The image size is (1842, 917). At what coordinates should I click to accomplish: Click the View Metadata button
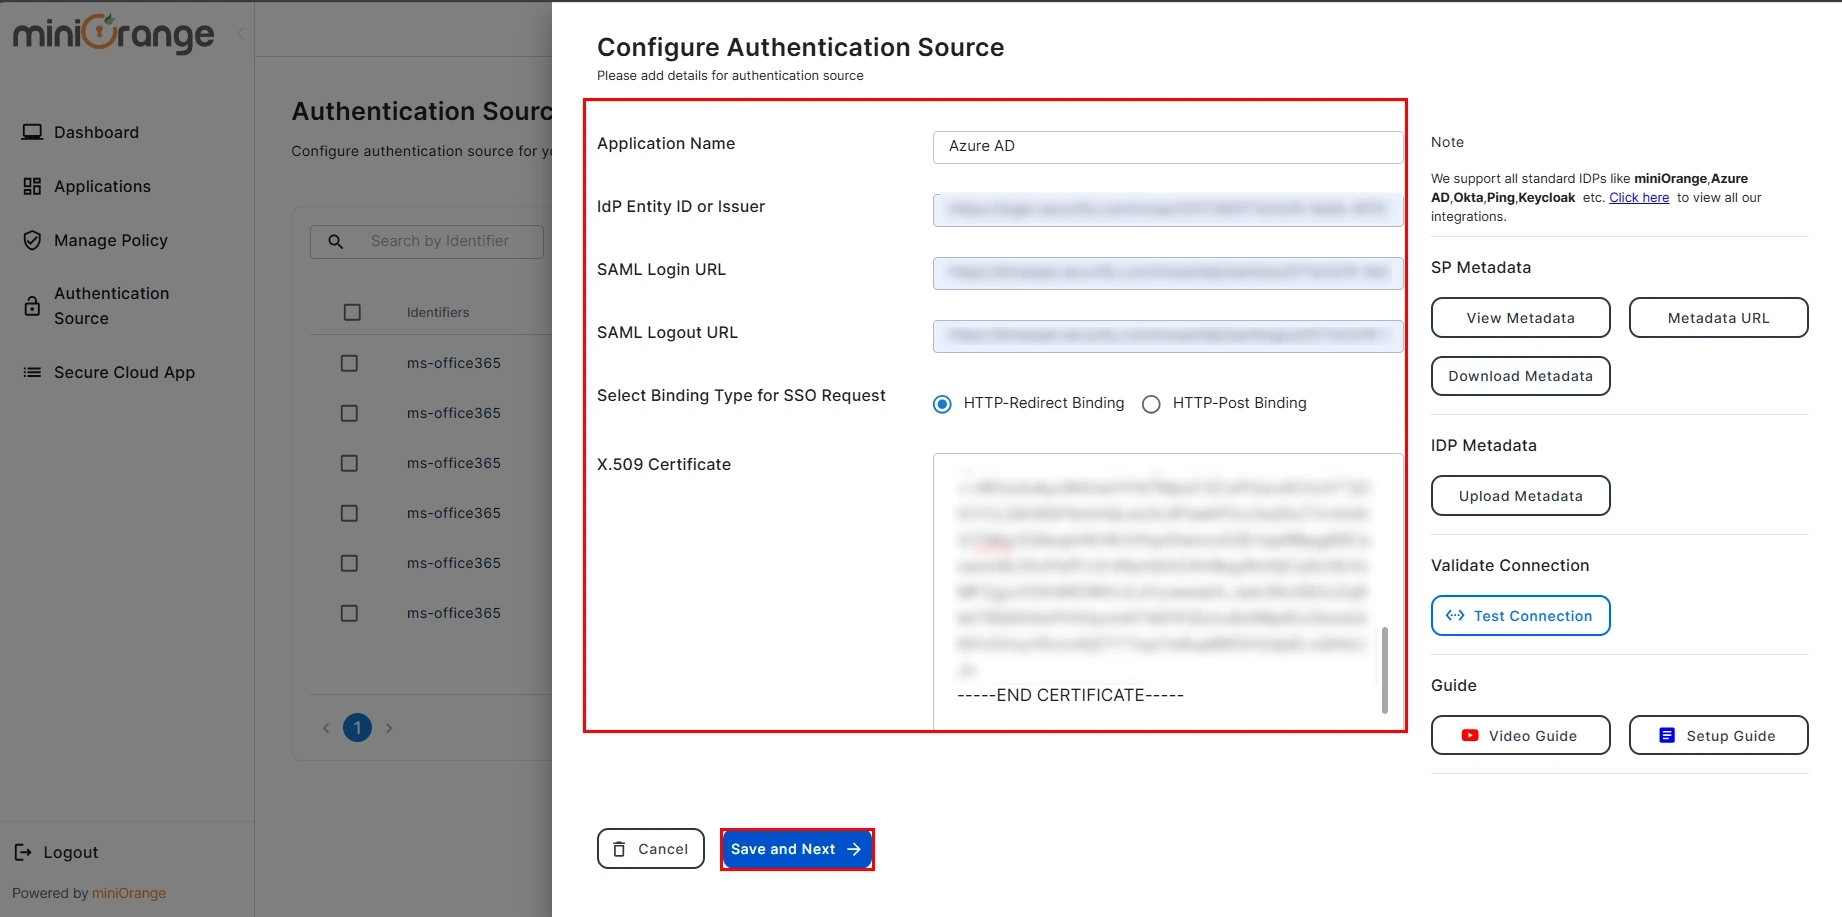[x=1520, y=318]
